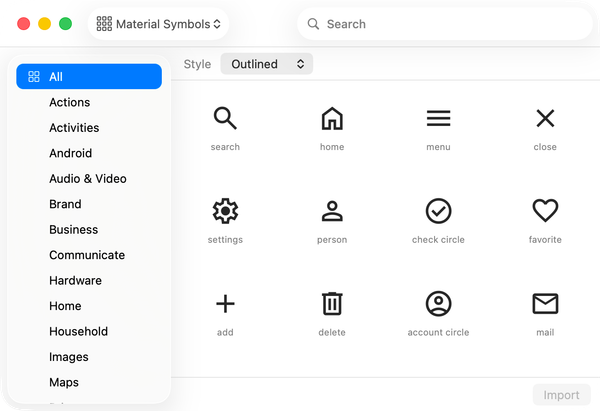This screenshot has width=600, height=411.
Task: Click the Import button
Action: pyautogui.click(x=561, y=395)
